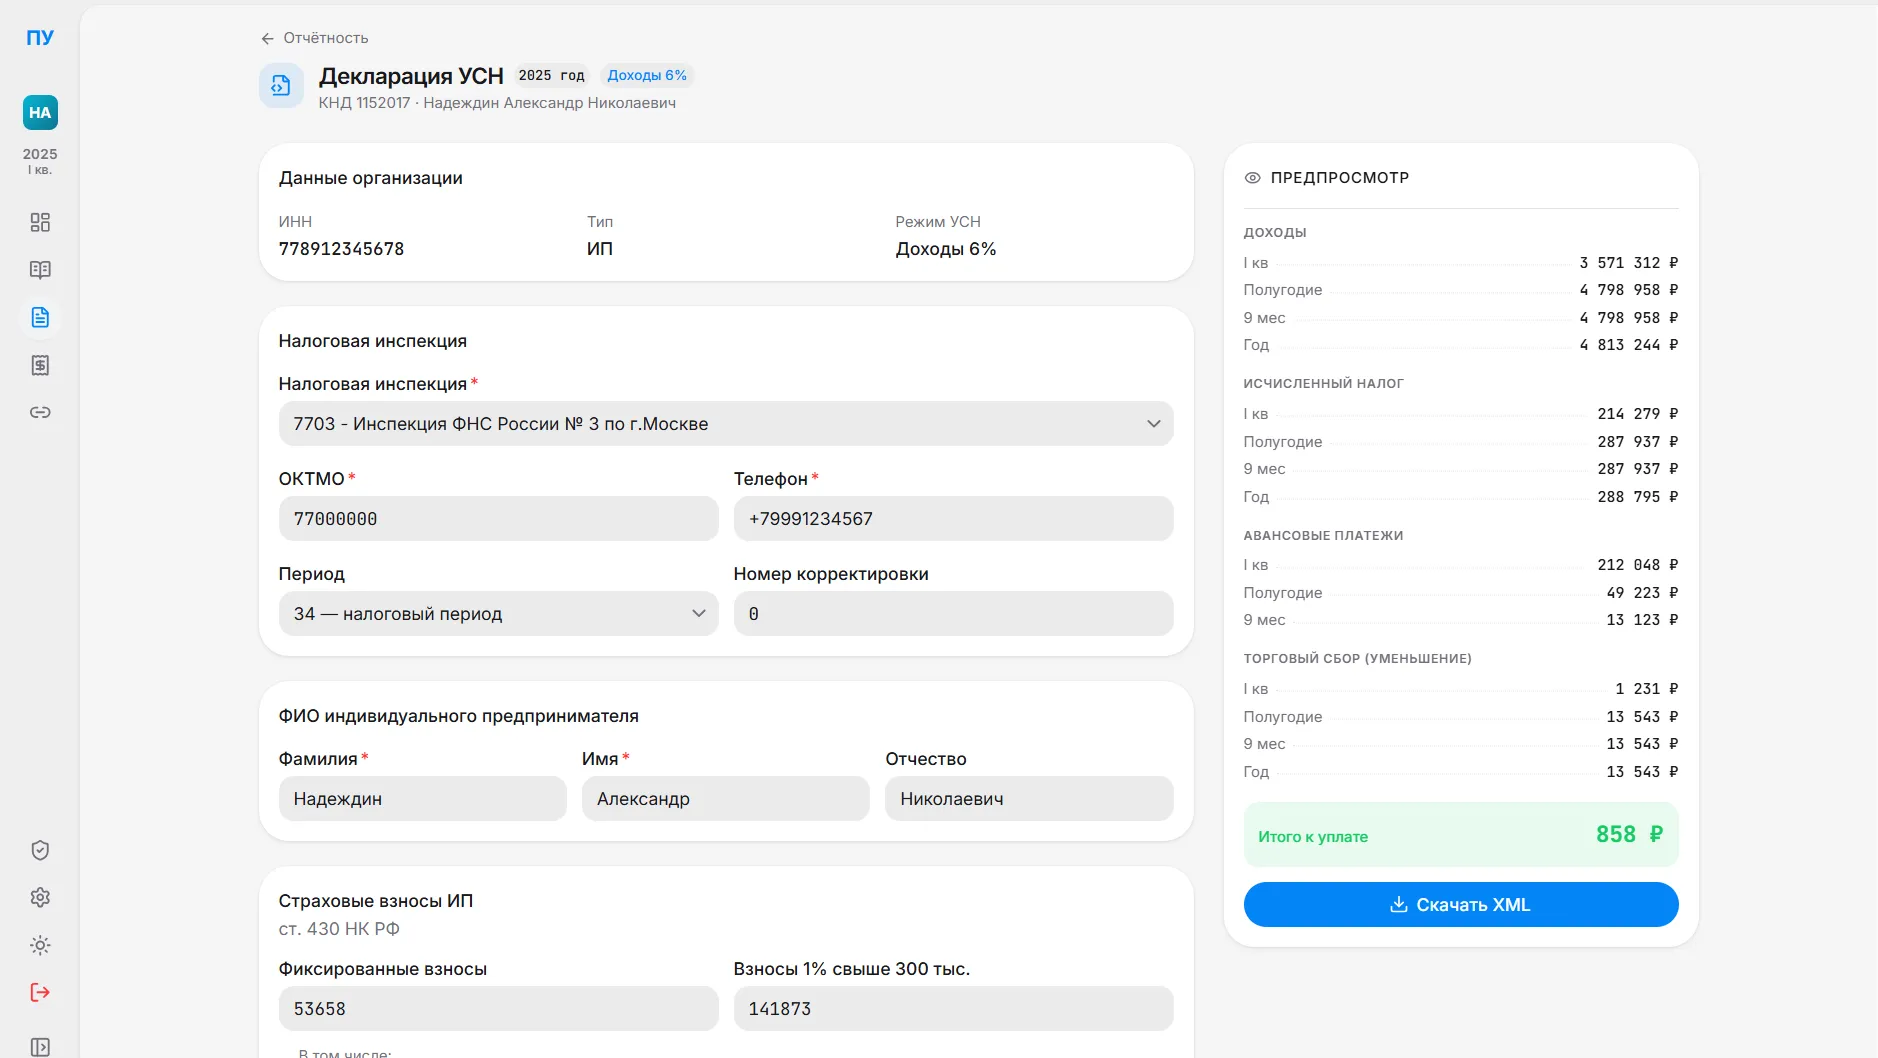The height and width of the screenshot is (1058, 1878).
Task: Click the red logout icon
Action: (x=40, y=992)
